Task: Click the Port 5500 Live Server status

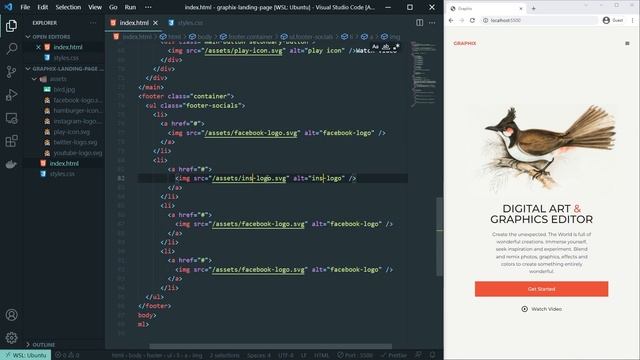Action: pos(355,355)
